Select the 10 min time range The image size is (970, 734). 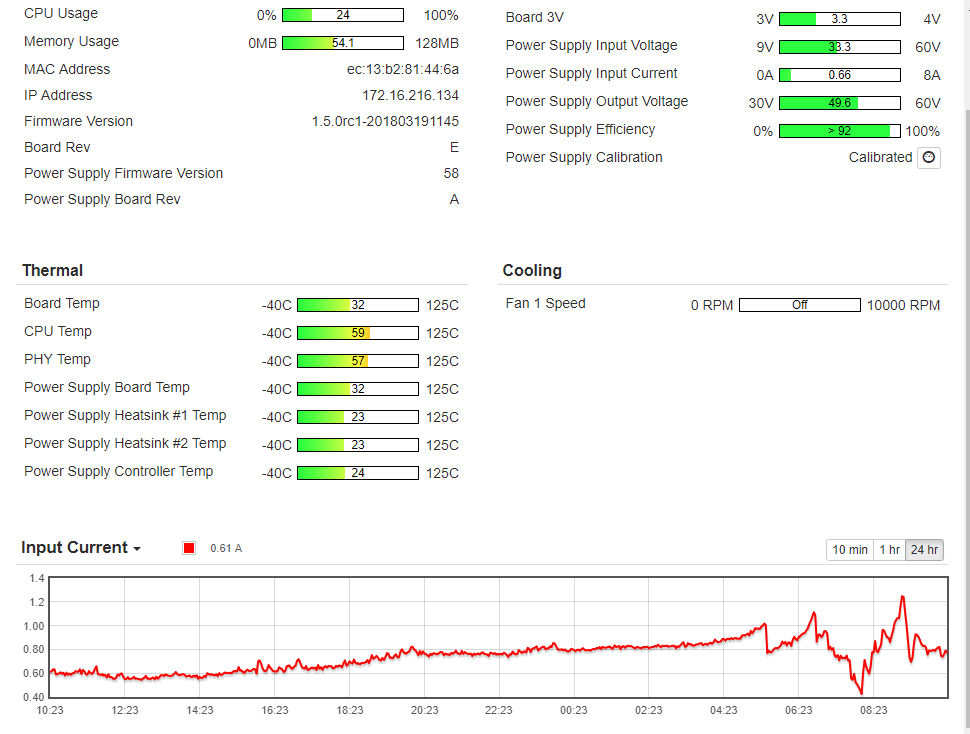850,550
